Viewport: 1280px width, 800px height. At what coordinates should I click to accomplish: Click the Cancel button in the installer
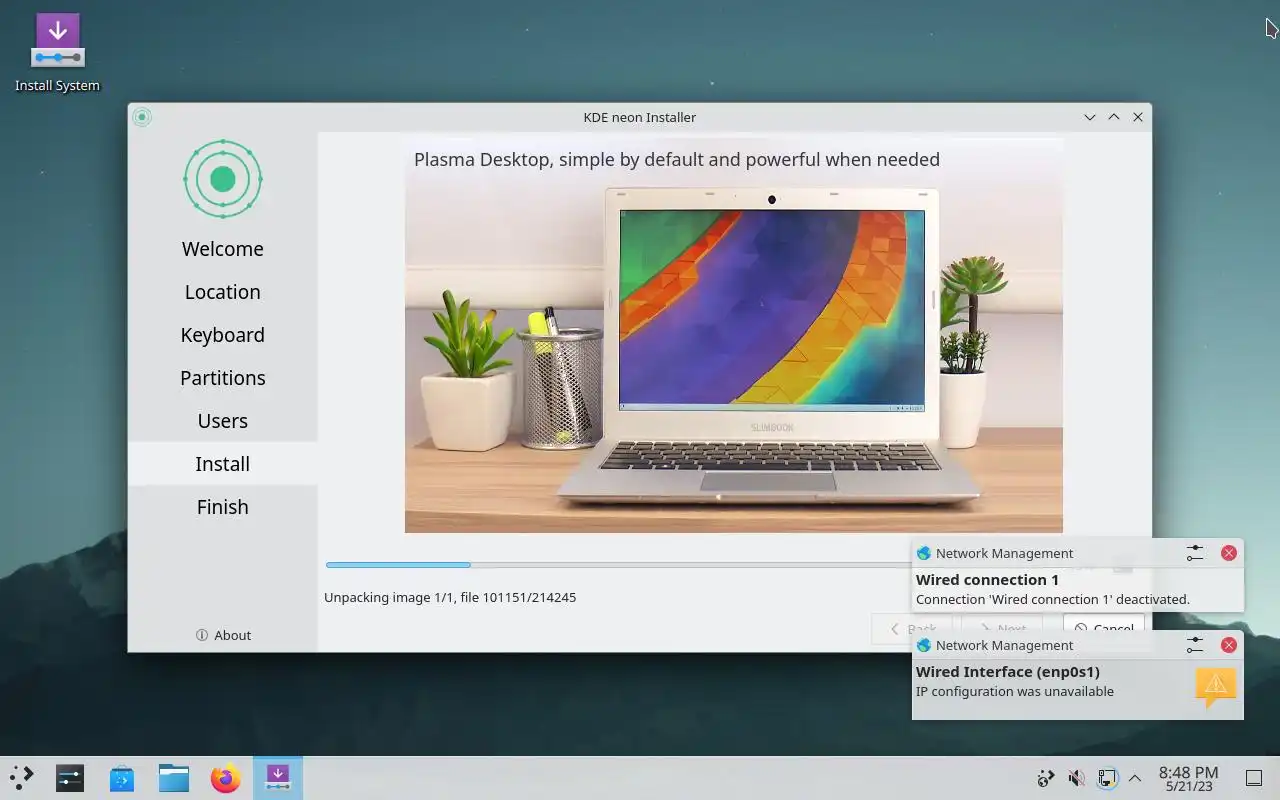point(1103,629)
